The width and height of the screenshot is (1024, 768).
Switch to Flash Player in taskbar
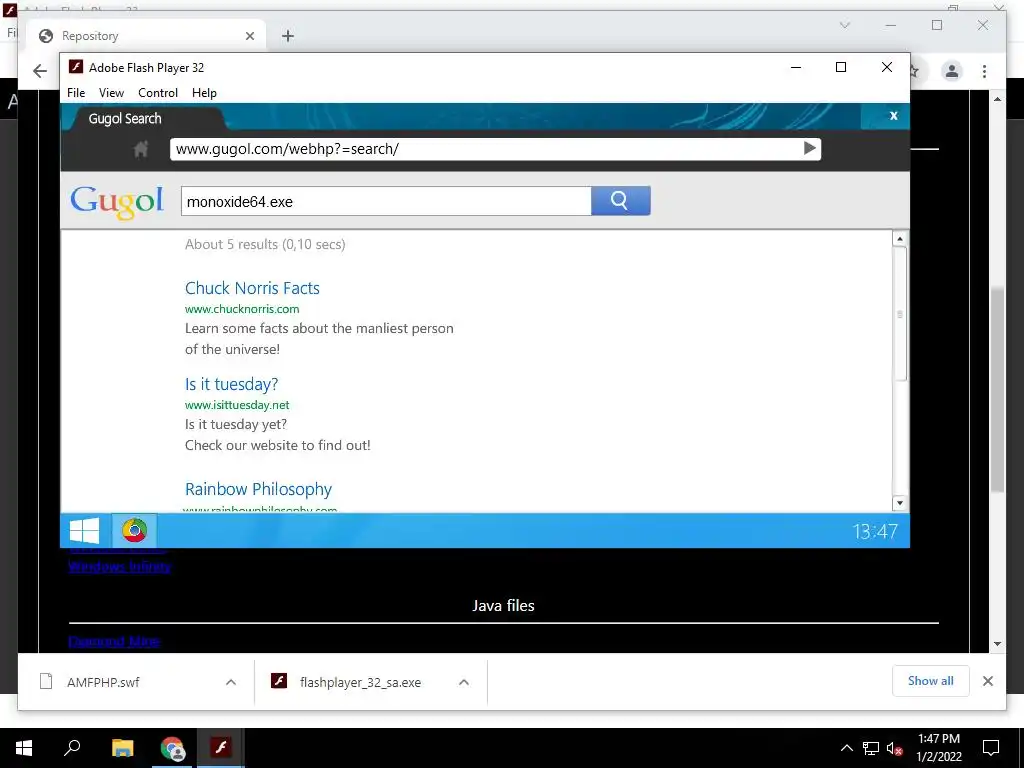pos(221,747)
